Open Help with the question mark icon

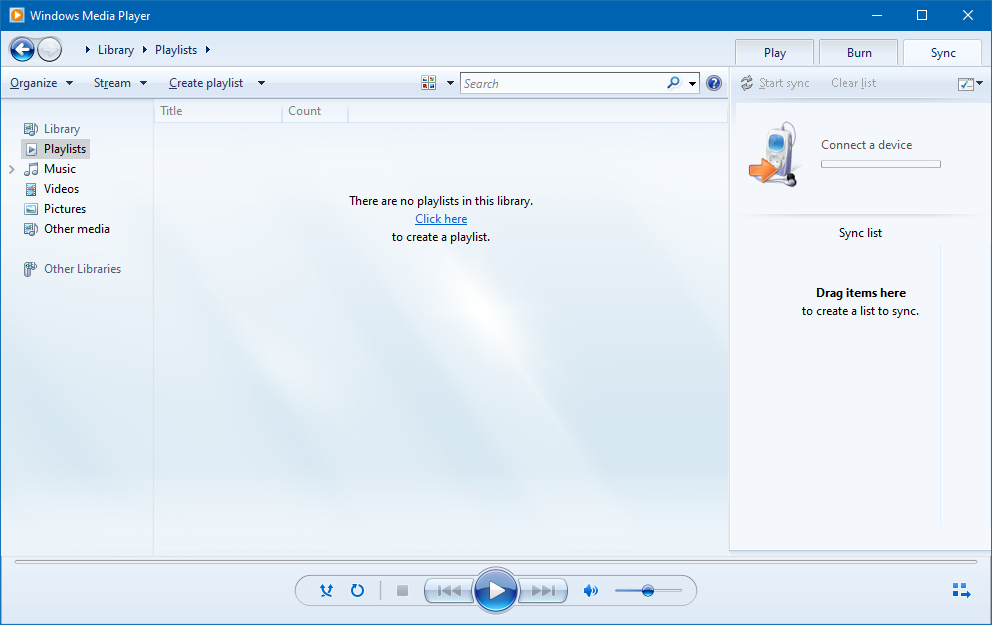click(714, 83)
